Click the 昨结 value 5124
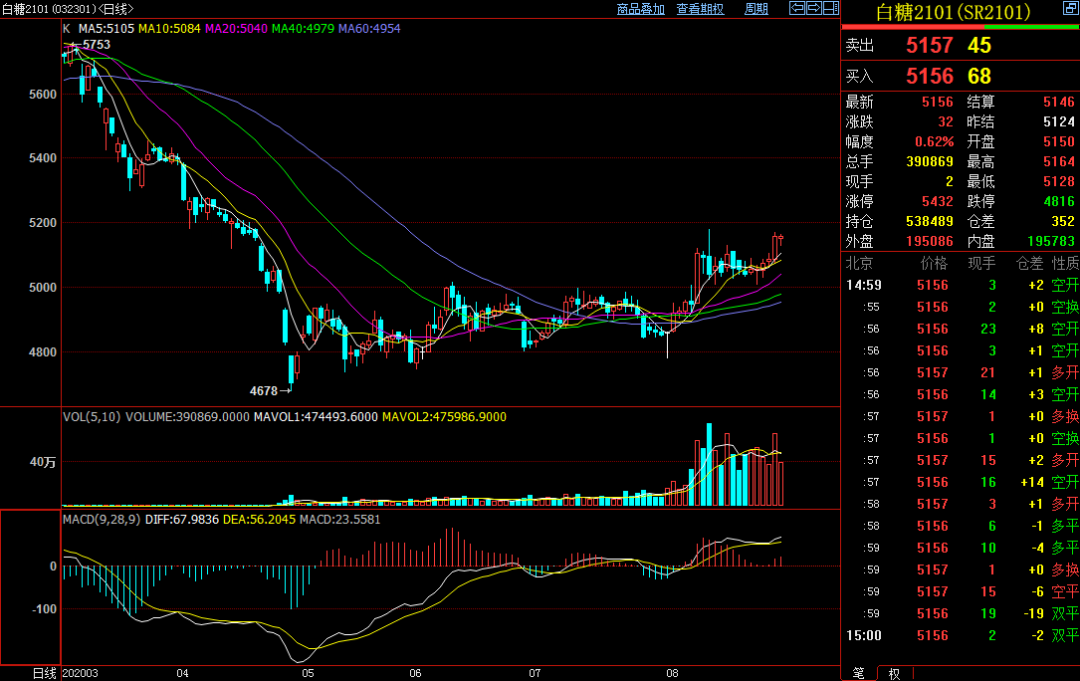This screenshot has width=1080, height=681. [x=1059, y=122]
